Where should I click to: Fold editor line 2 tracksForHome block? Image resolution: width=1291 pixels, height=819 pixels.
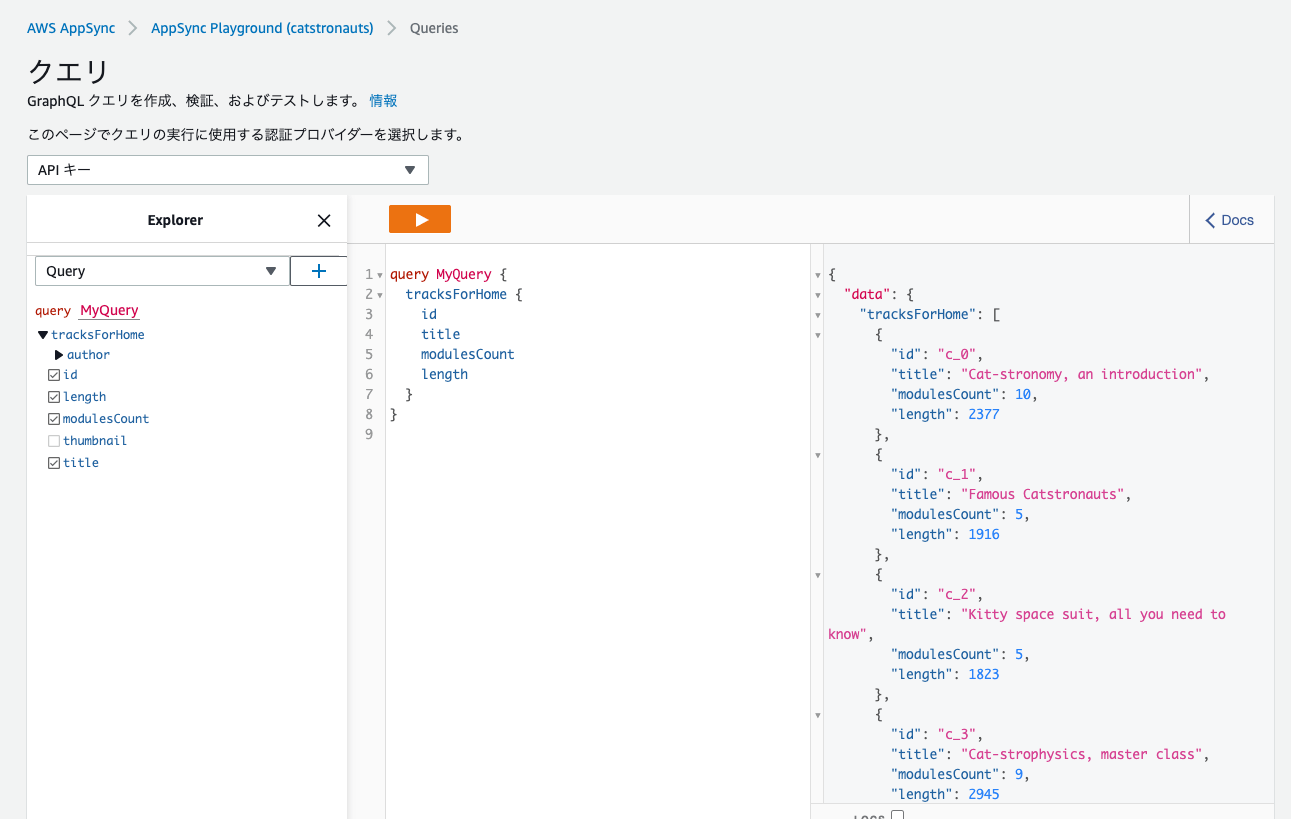pyautogui.click(x=380, y=295)
